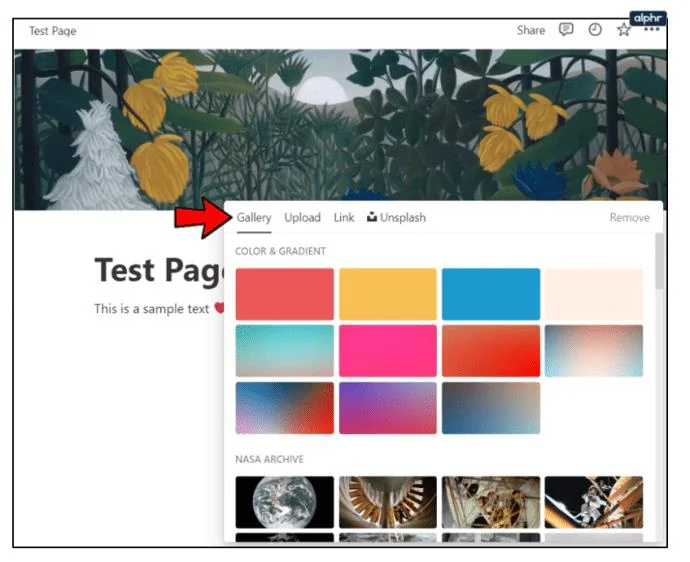Switch to the Gallery tab
Viewport: 690px width, 562px height.
pyautogui.click(x=254, y=217)
